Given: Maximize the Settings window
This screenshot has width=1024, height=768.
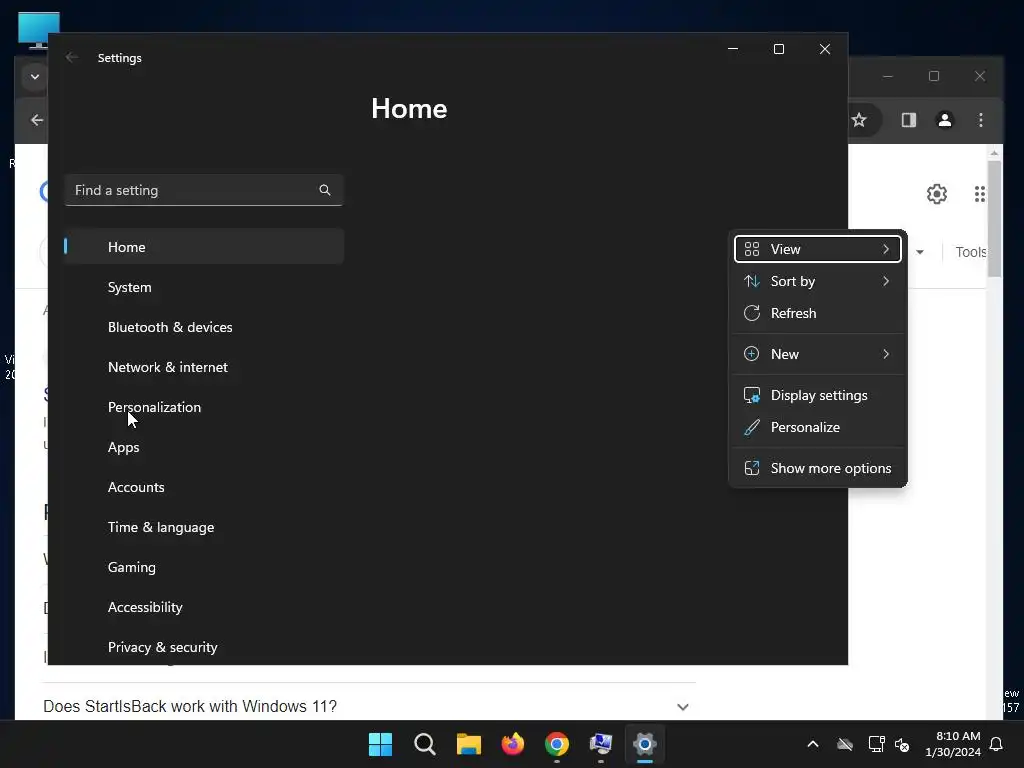Looking at the screenshot, I should click(778, 50).
